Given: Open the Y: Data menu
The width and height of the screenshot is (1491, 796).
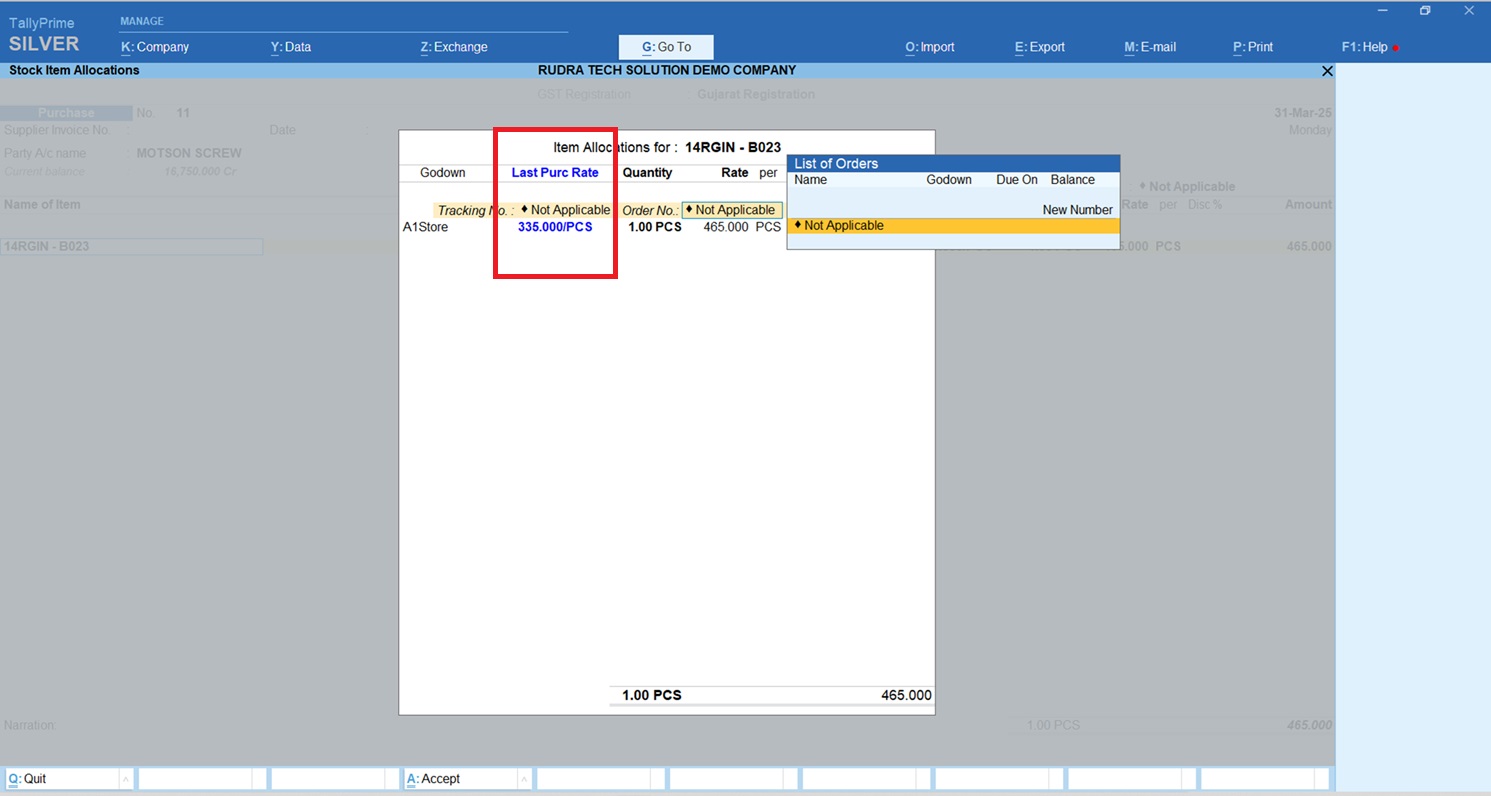Looking at the screenshot, I should tap(291, 47).
